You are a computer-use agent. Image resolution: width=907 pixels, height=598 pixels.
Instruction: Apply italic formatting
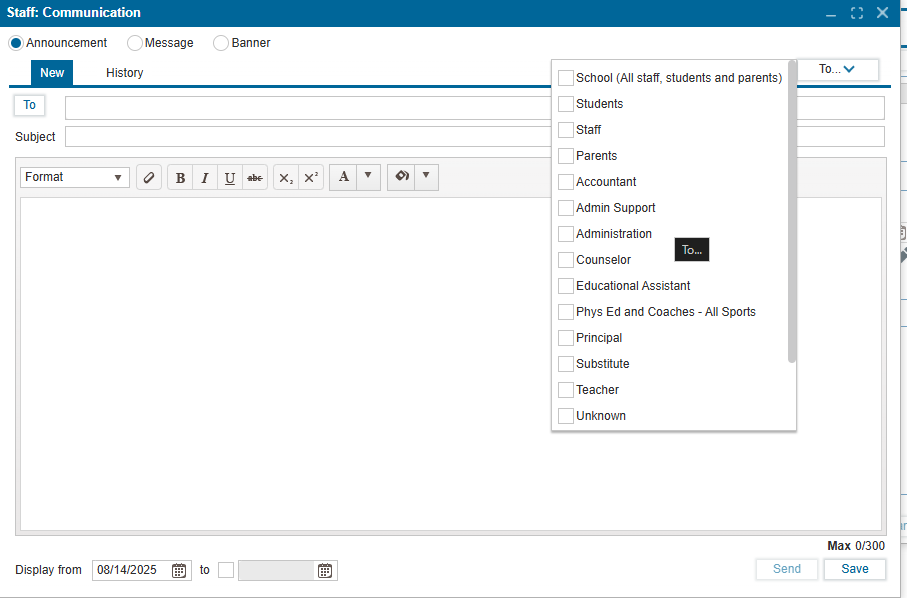coord(205,178)
